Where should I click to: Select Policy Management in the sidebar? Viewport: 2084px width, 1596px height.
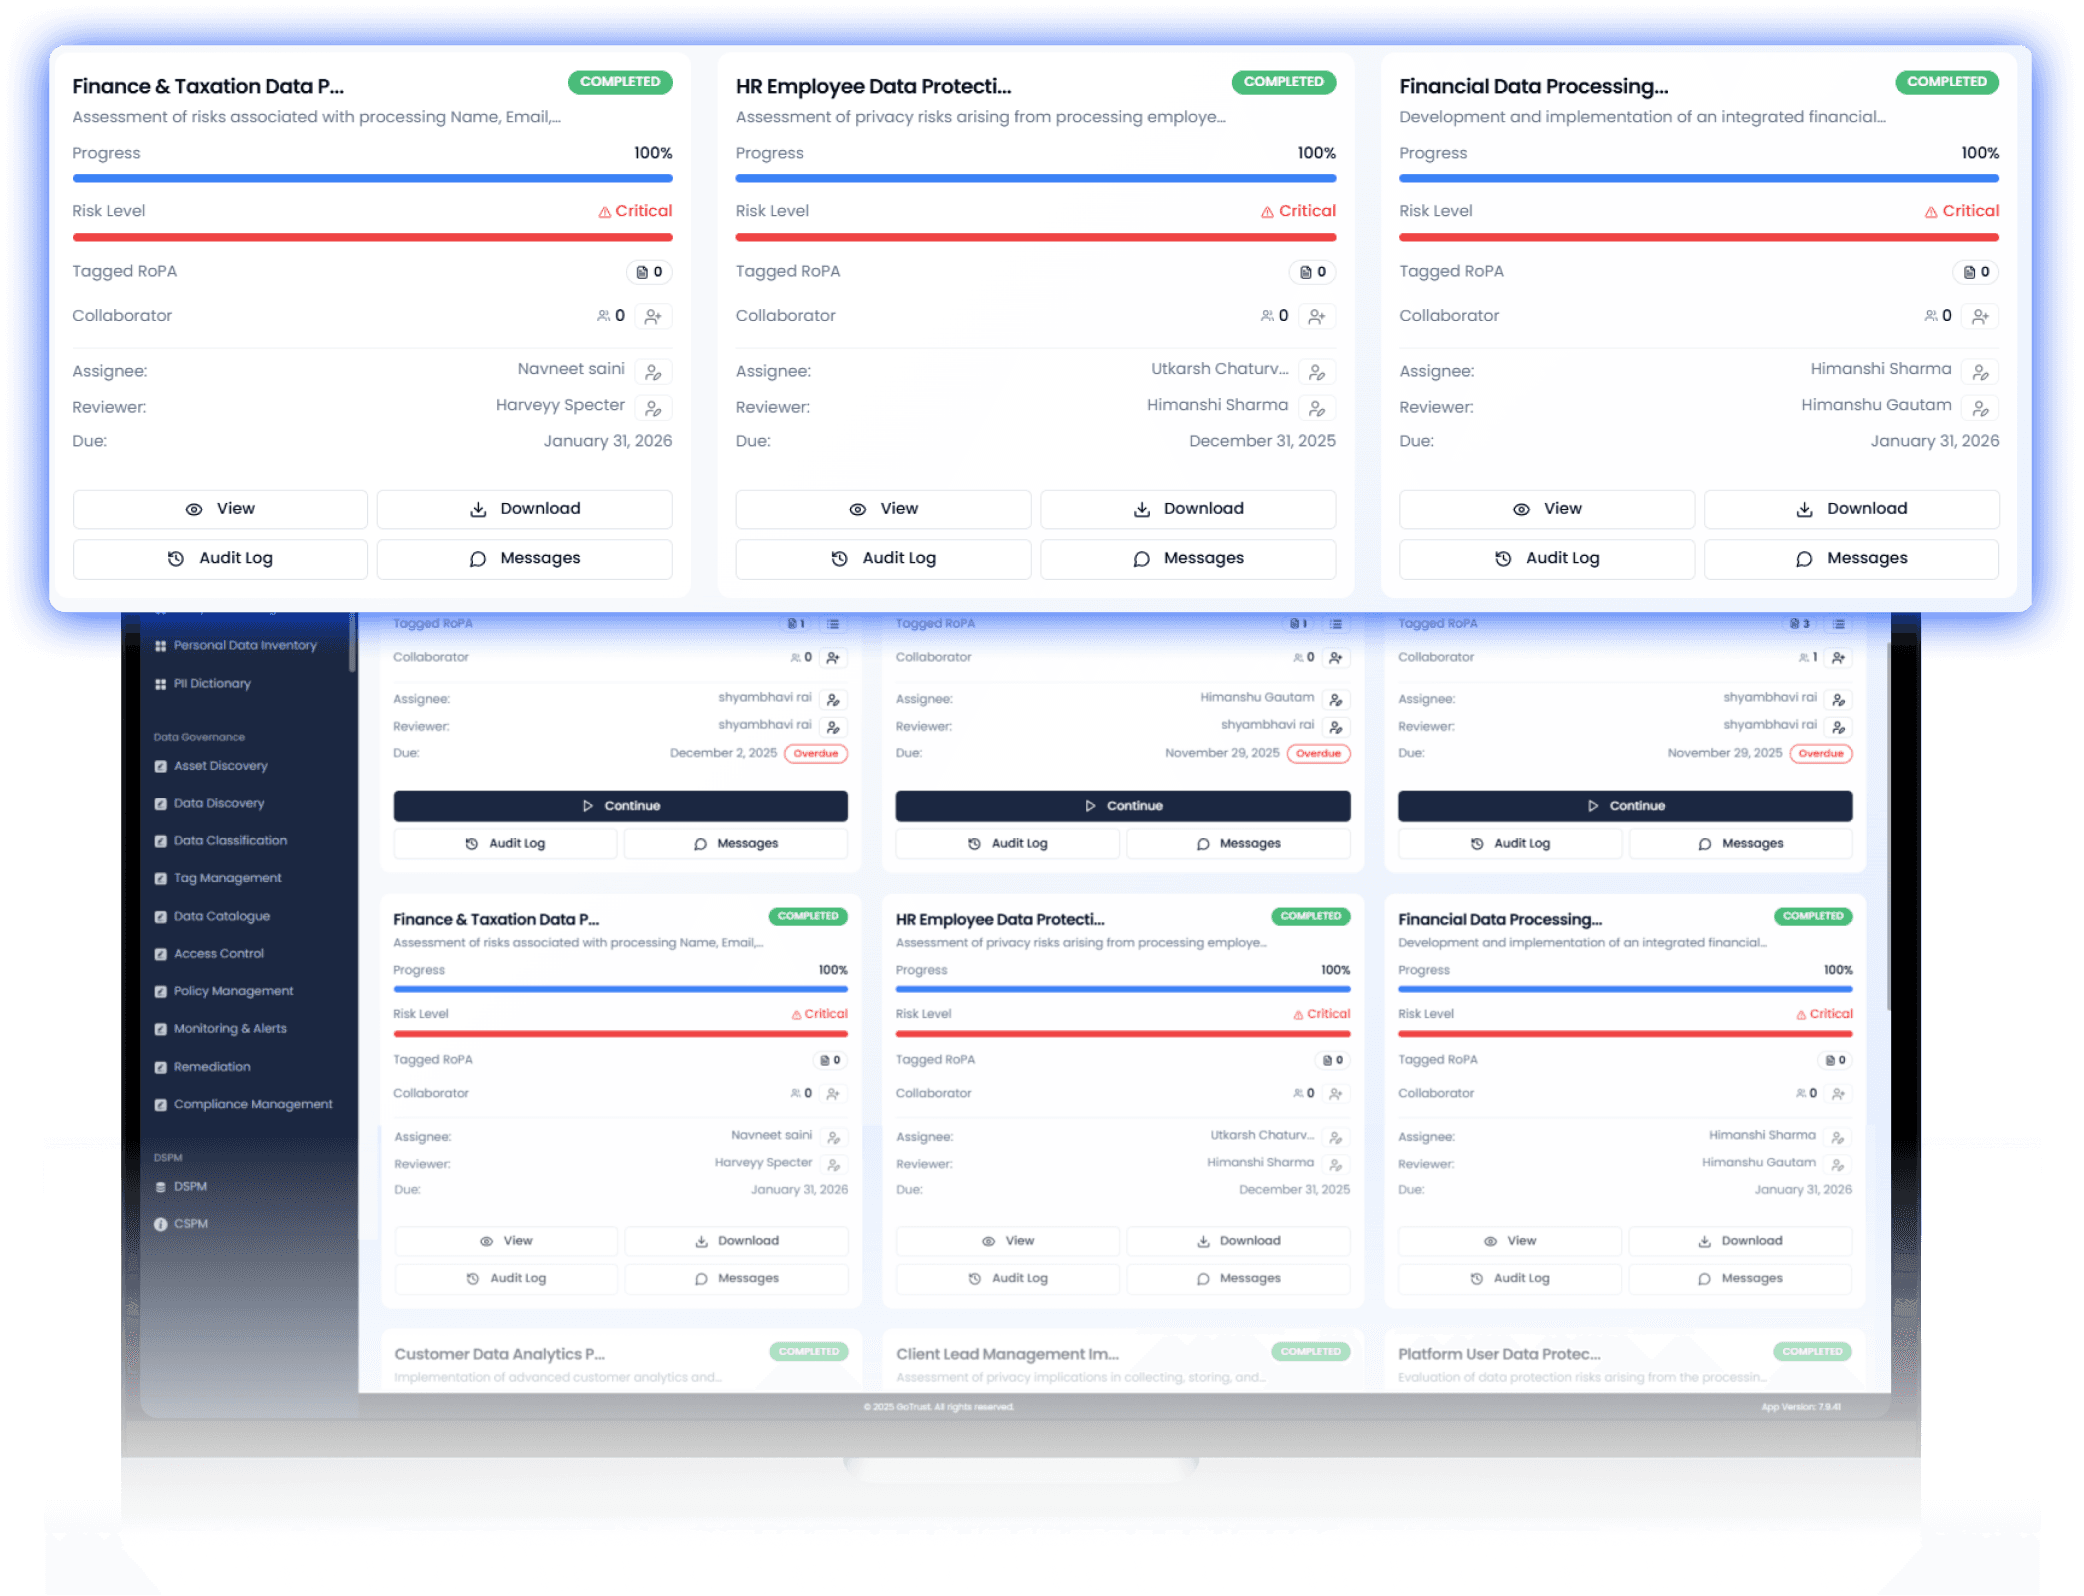click(235, 990)
